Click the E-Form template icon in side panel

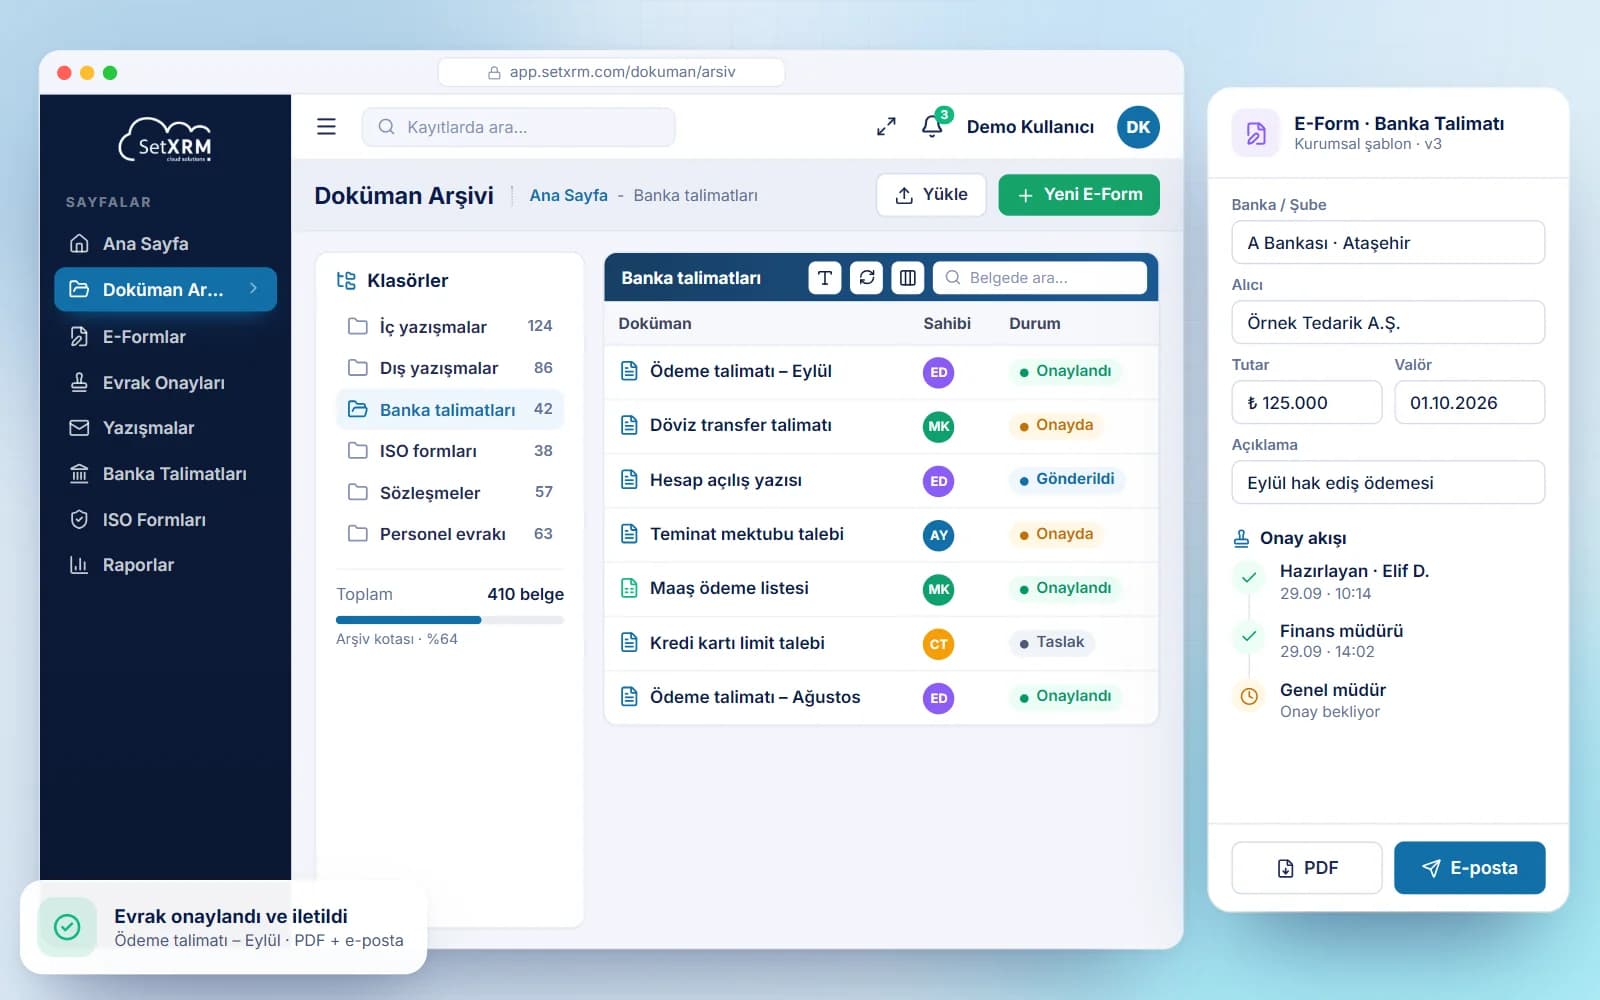click(1256, 133)
